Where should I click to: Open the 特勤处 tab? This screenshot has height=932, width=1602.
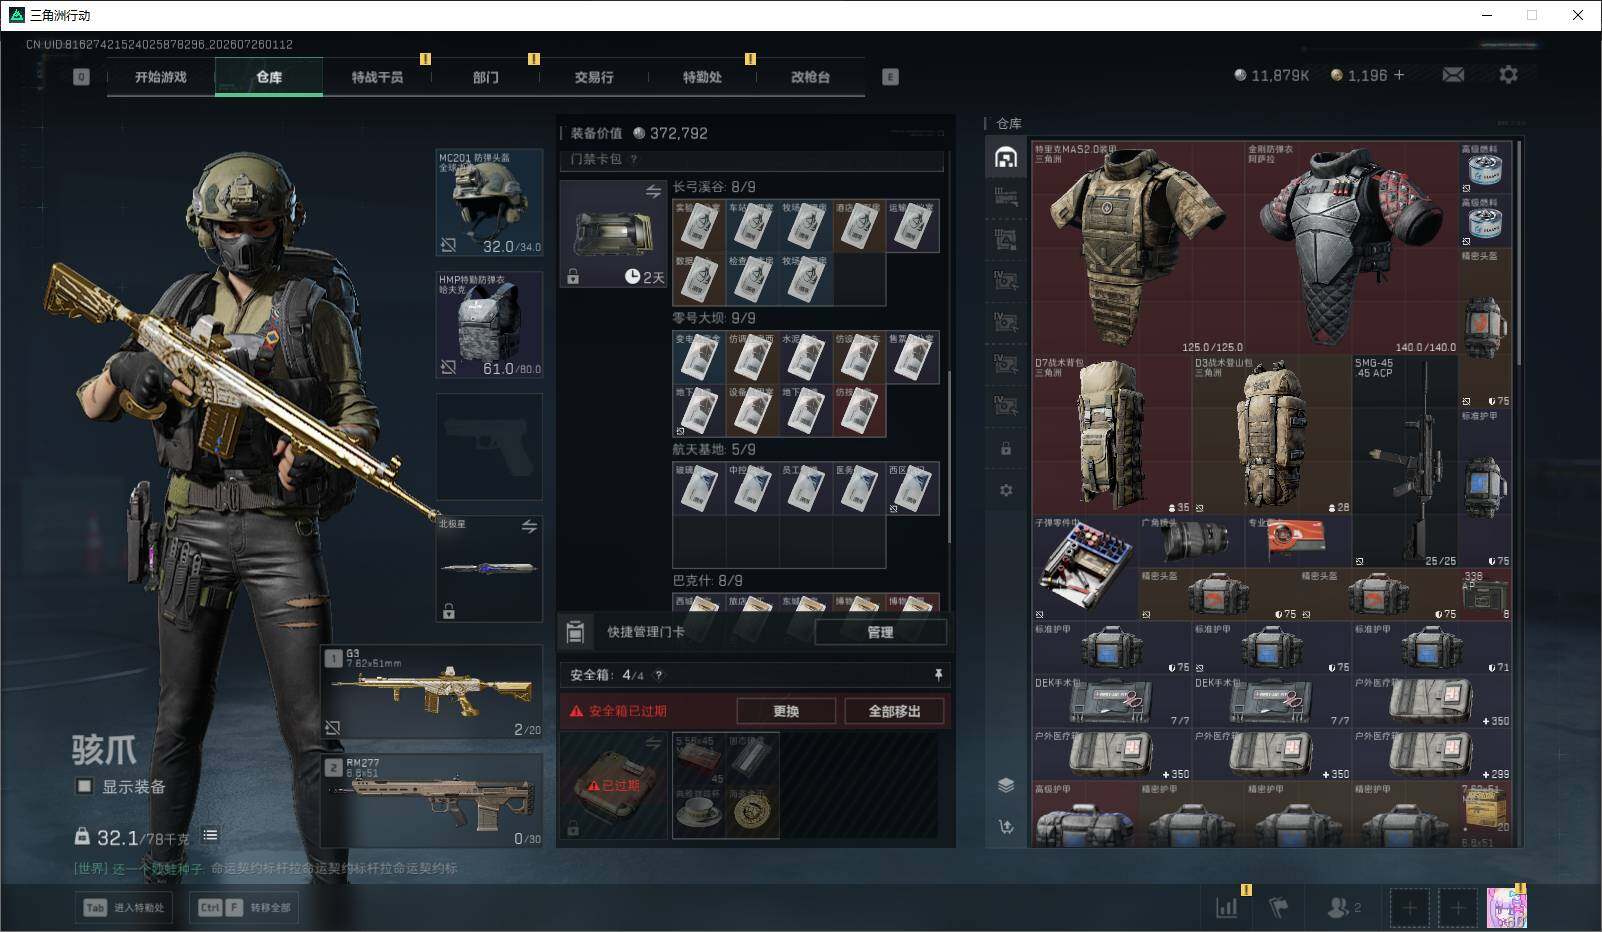coord(702,77)
